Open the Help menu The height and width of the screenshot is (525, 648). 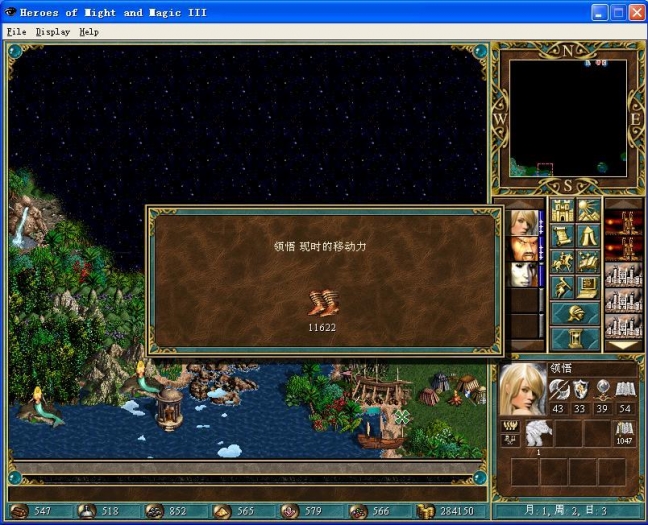click(89, 32)
